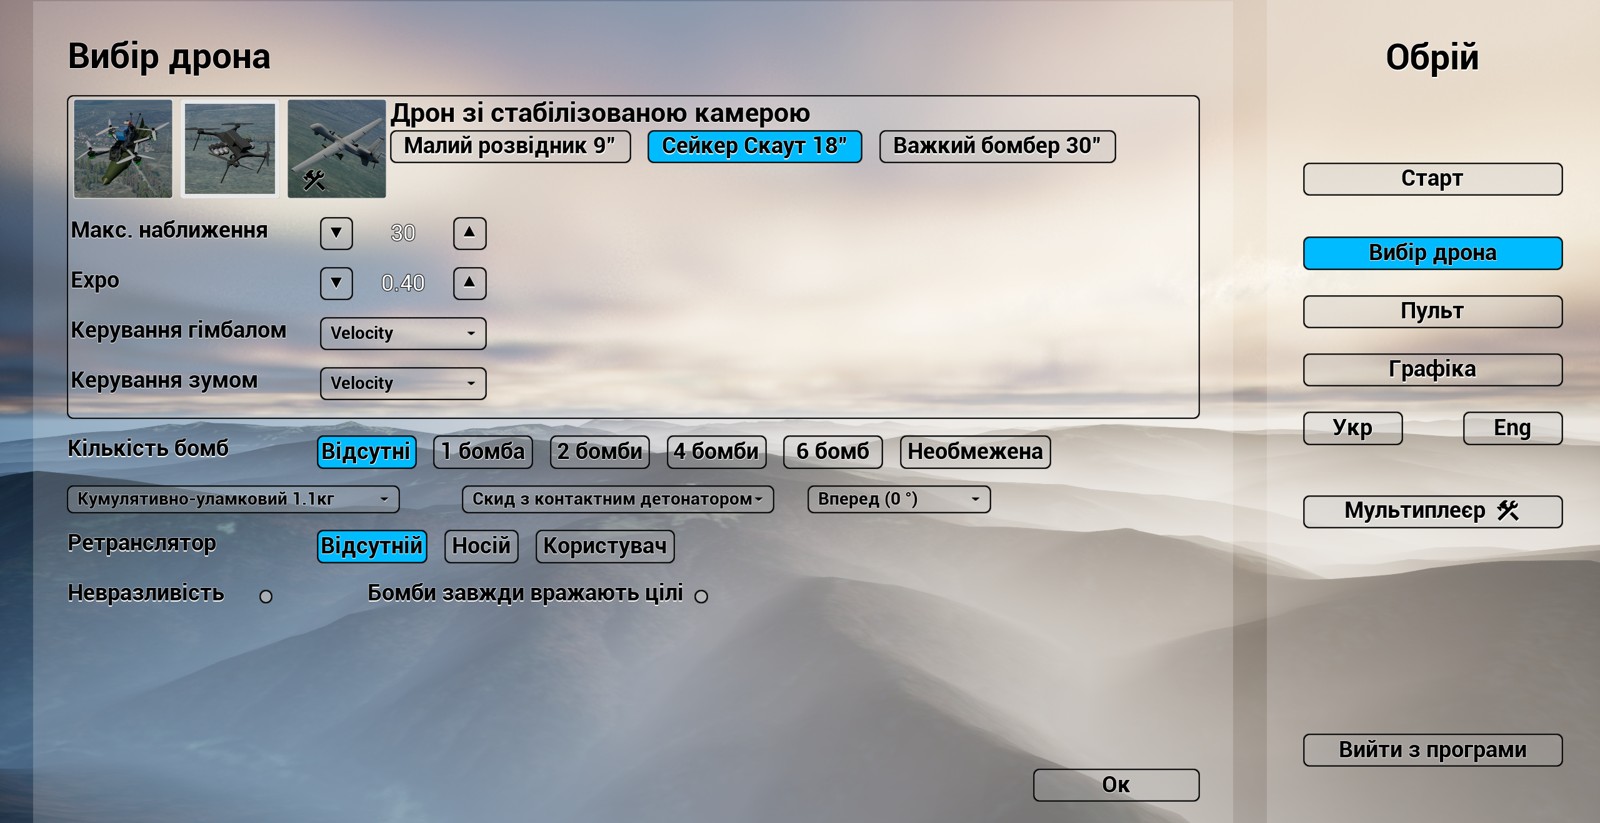The image size is (1600, 823).
Task: Open the Графіка settings section
Action: [1432, 369]
